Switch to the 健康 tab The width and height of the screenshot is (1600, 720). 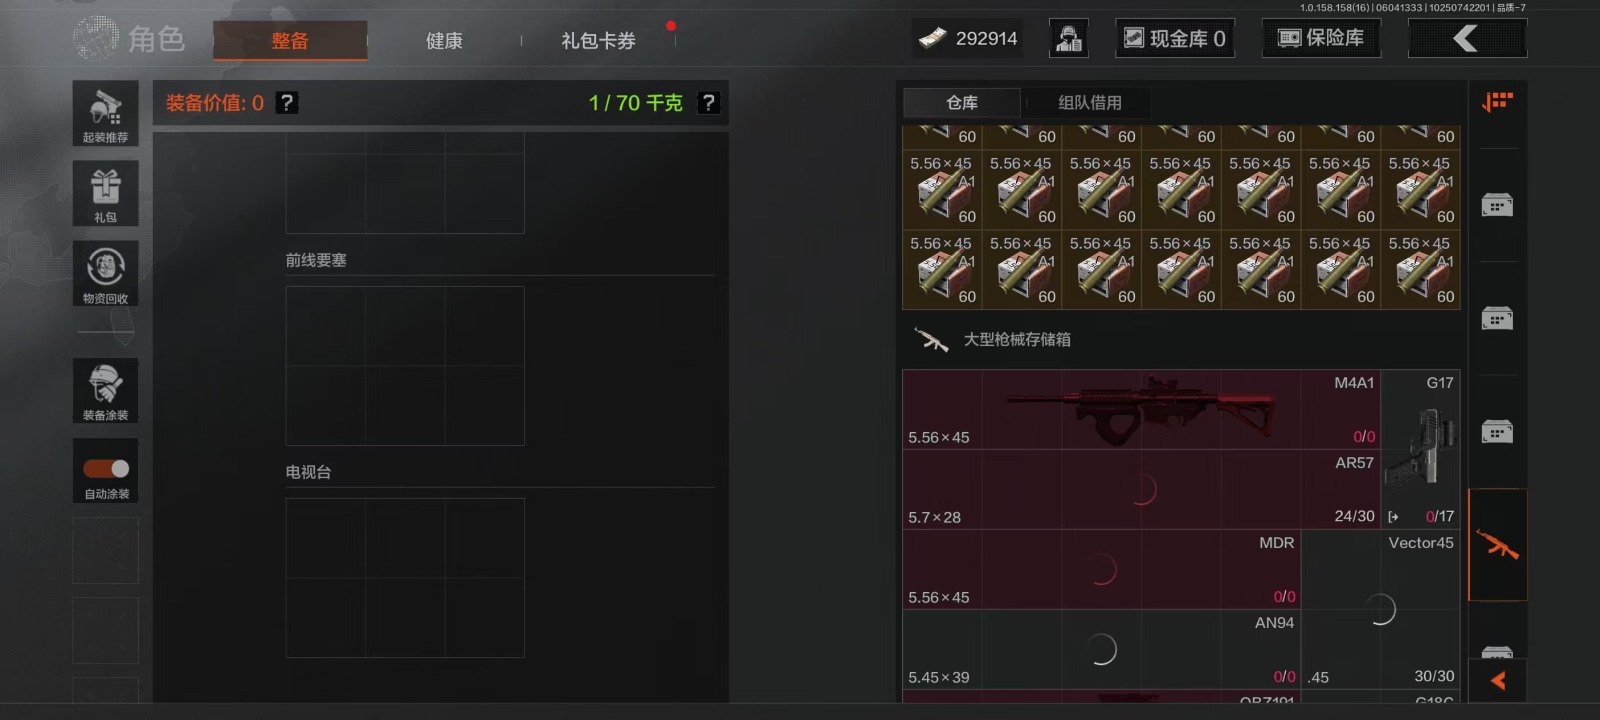[x=444, y=41]
